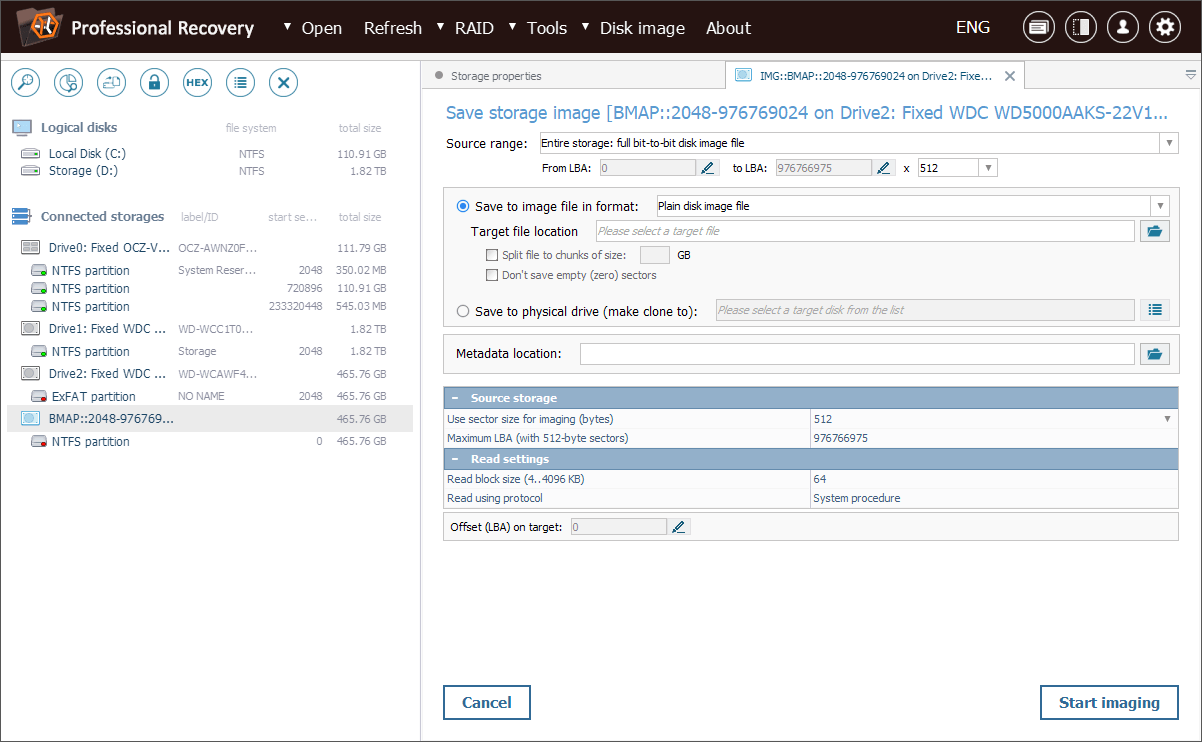This screenshot has width=1202, height=742.
Task: Close the IMG::BMAP tab
Action: pos(1009,76)
